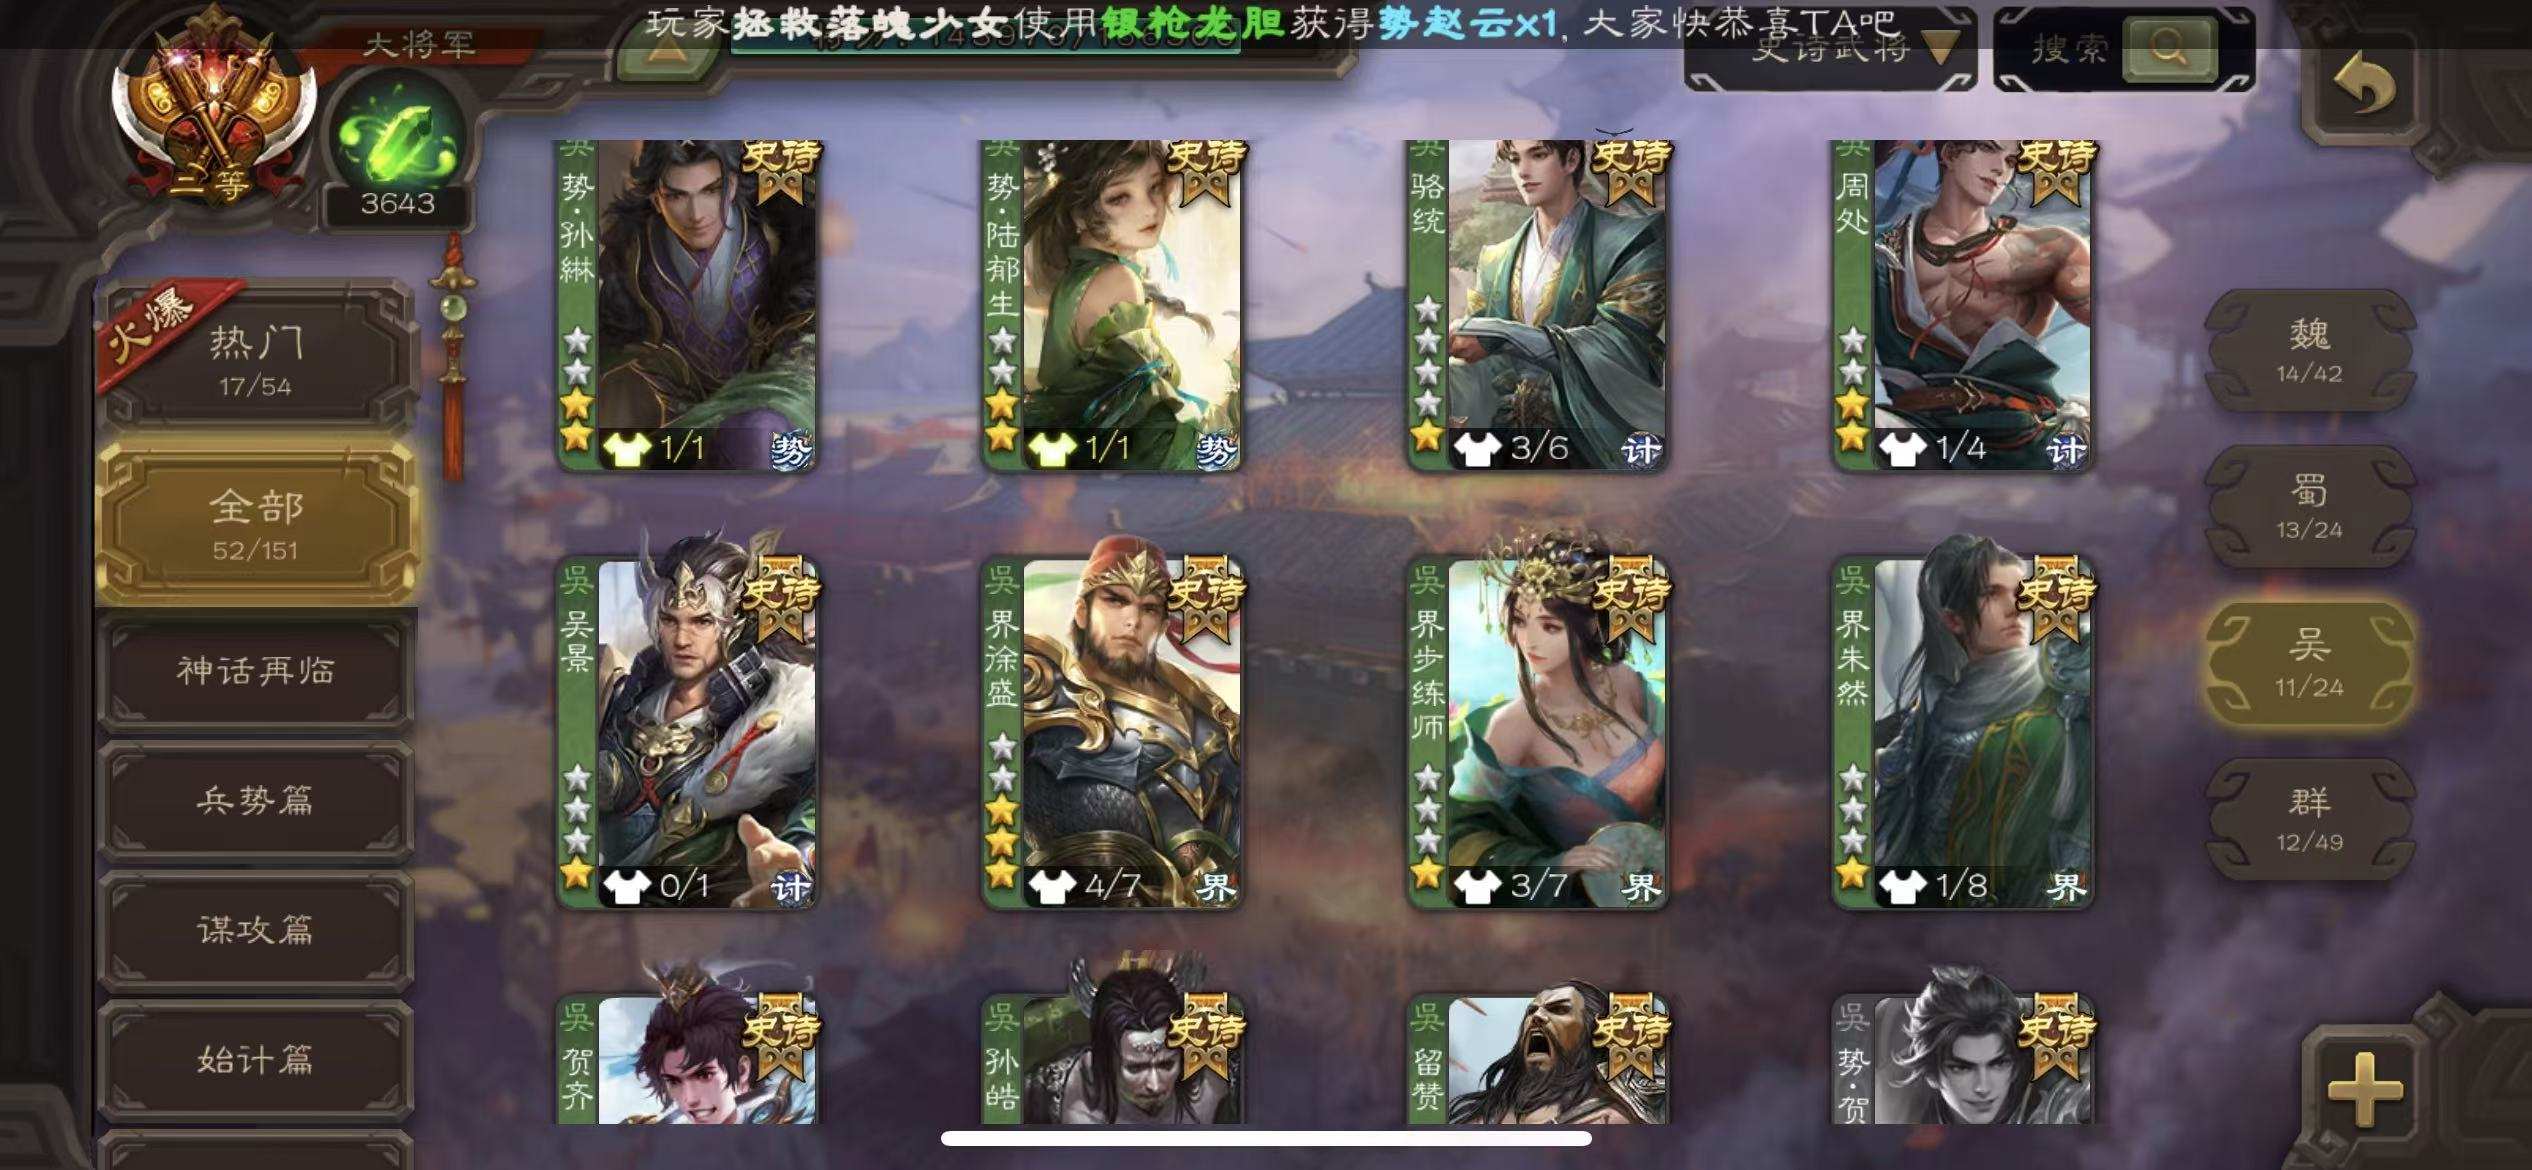Open the 贺齐 general card
The height and width of the screenshot is (1170, 2532).
click(687, 1059)
